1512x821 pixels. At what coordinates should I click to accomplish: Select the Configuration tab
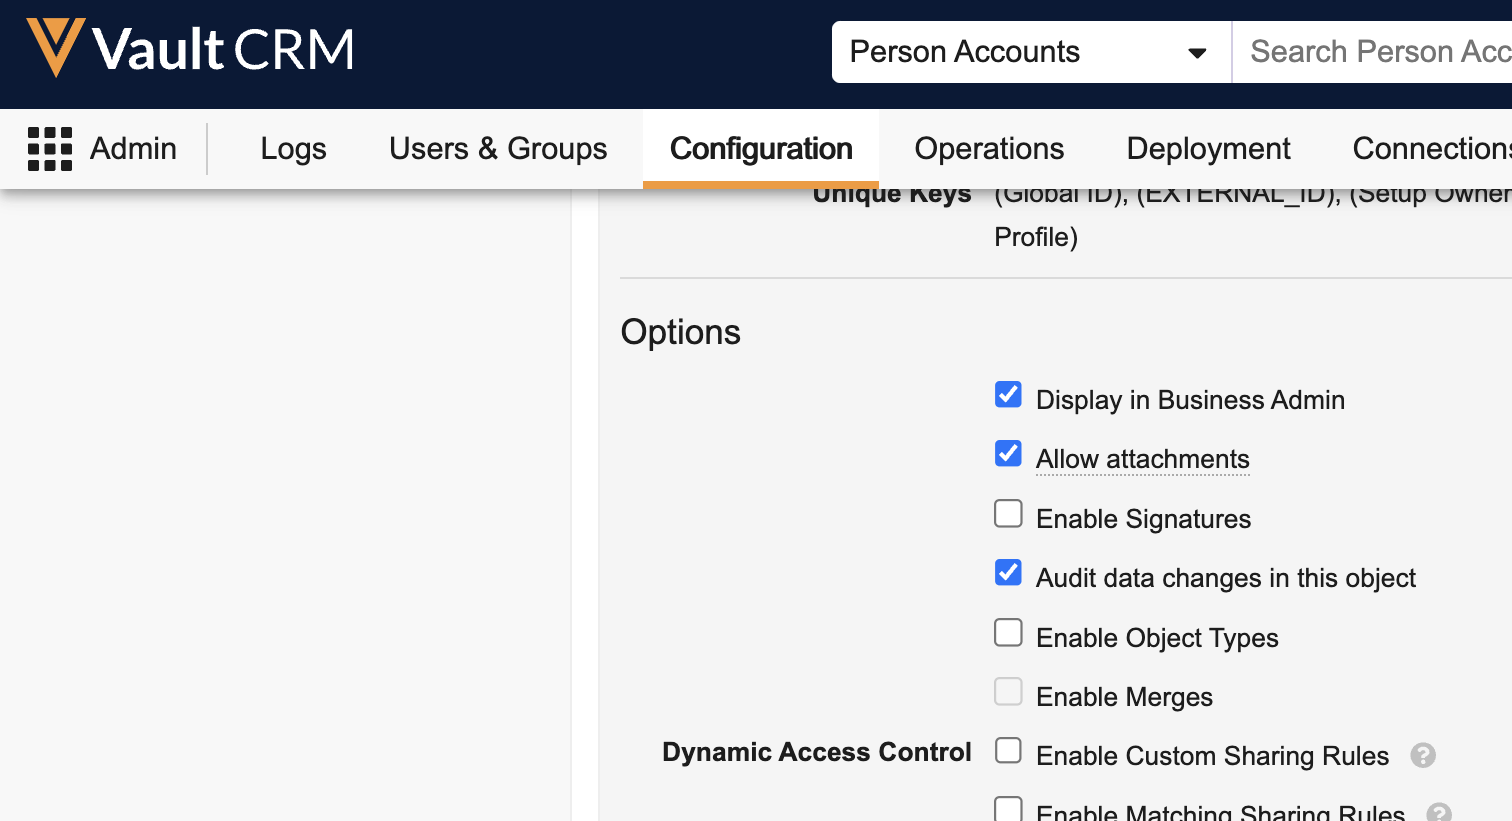click(760, 149)
